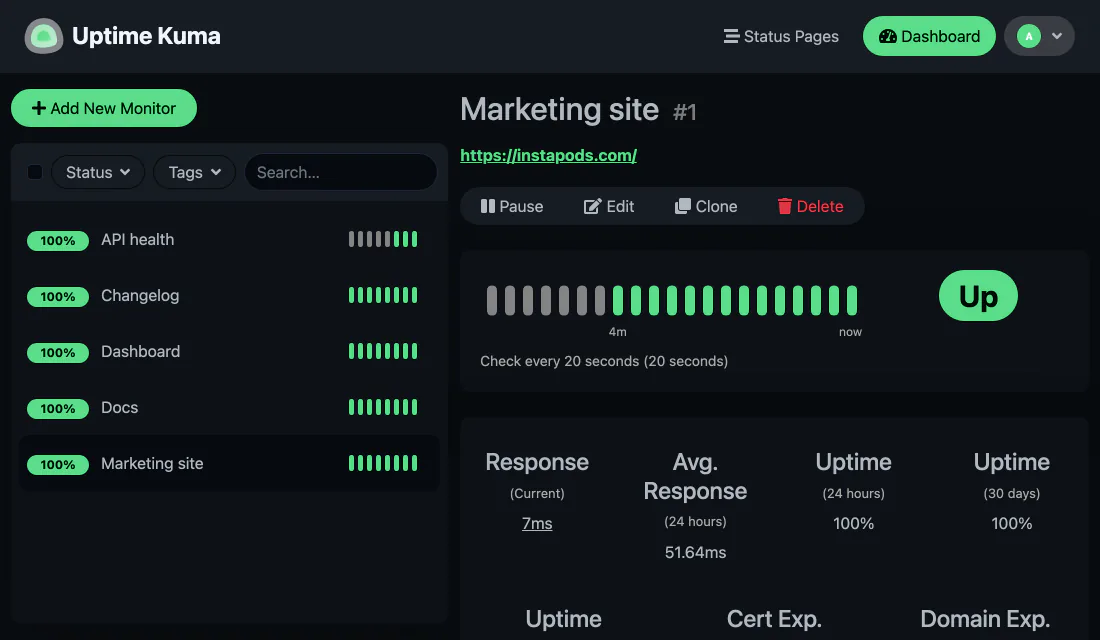Delete the Marketing site monitor
The width and height of the screenshot is (1100, 640).
click(x=810, y=206)
